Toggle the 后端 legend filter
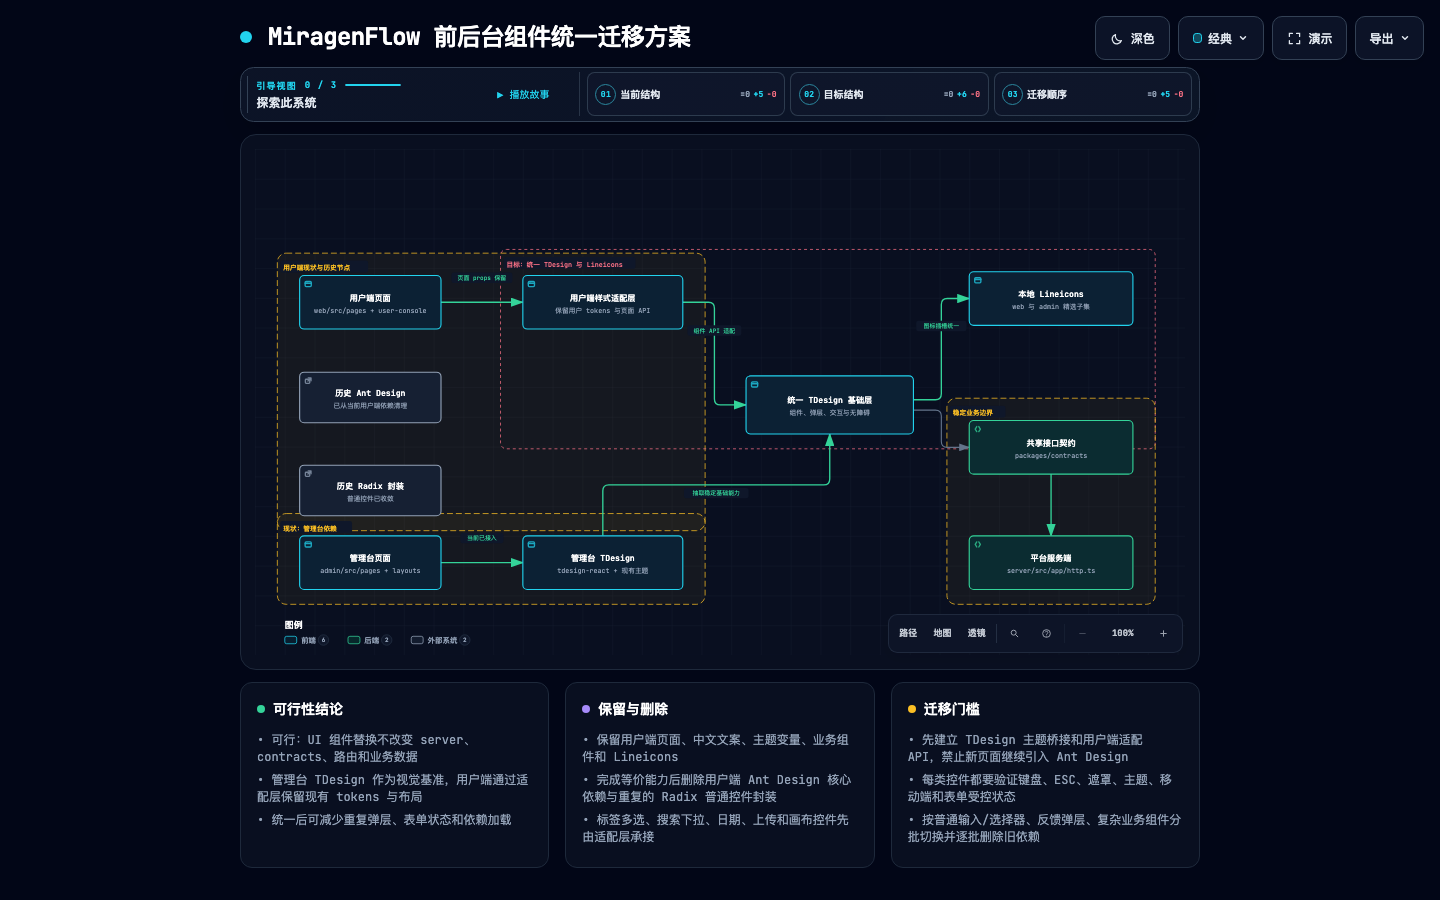The width and height of the screenshot is (1440, 900). (369, 640)
